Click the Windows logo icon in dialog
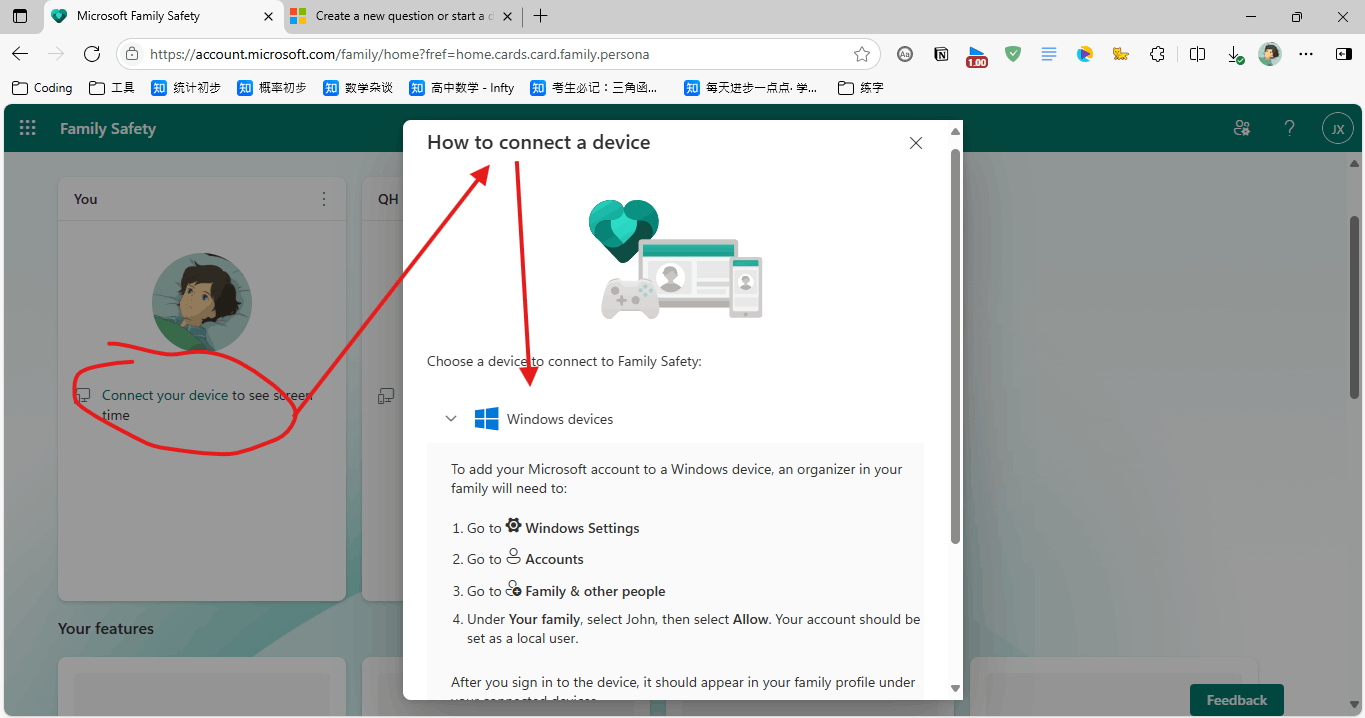 (x=487, y=419)
